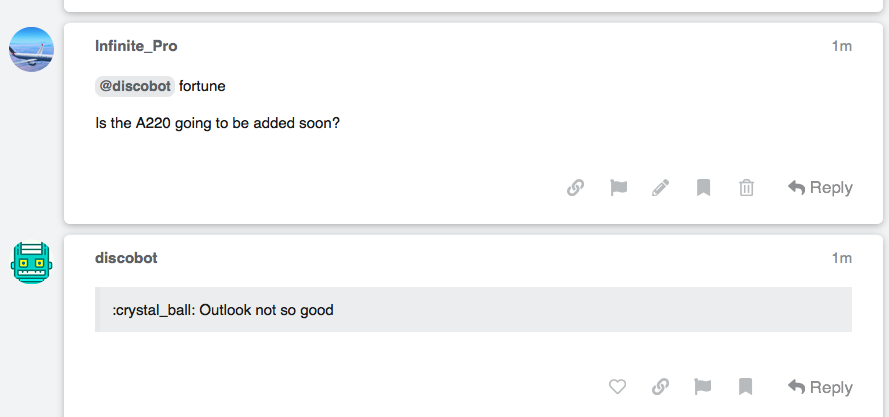
Task: Open the discobot username link
Action: point(126,258)
